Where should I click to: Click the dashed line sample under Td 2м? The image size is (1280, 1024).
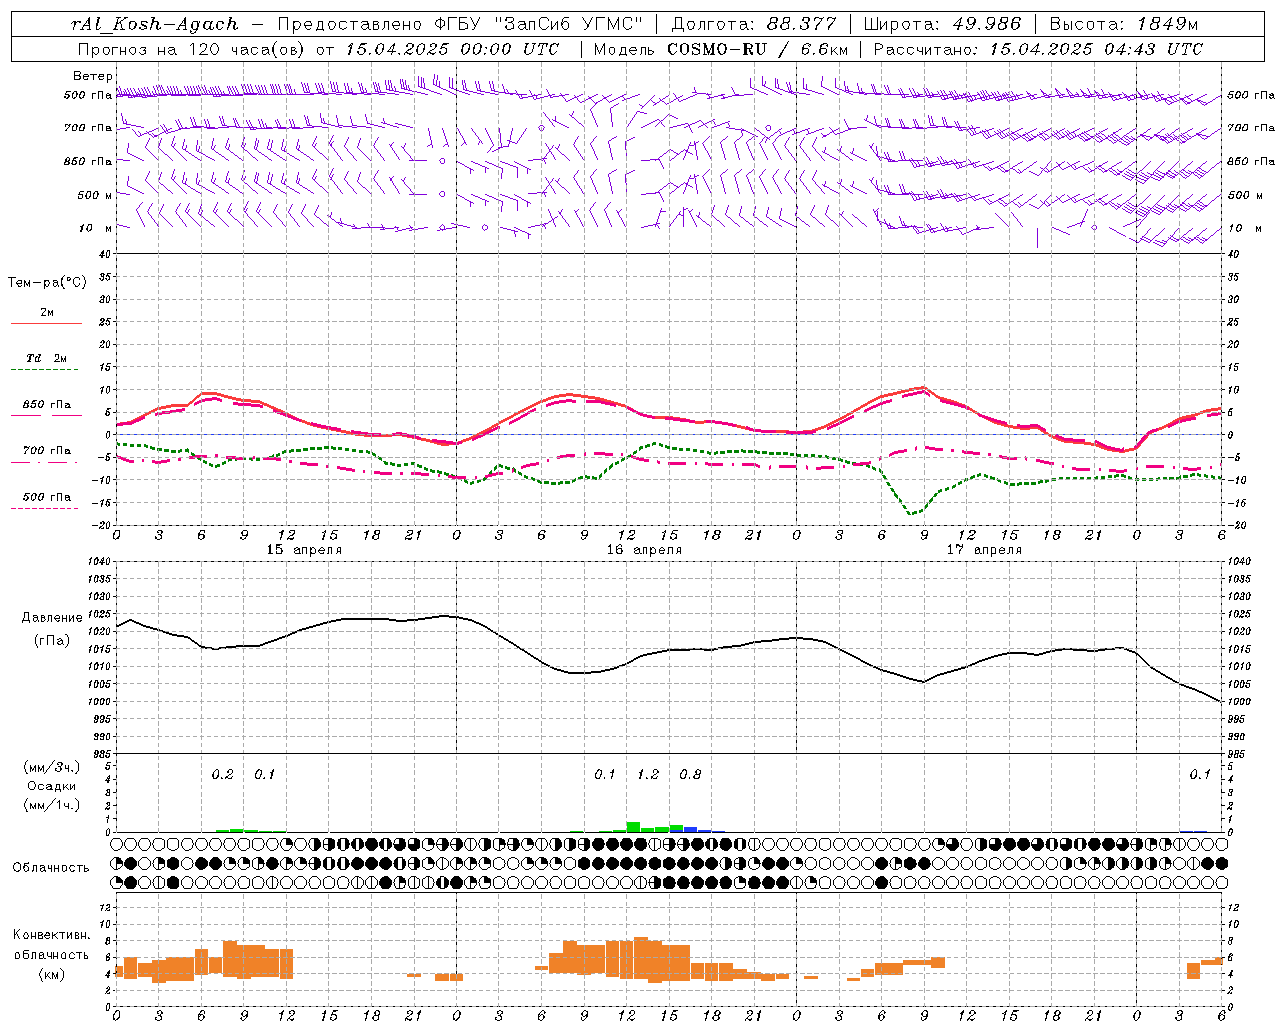pos(44,370)
